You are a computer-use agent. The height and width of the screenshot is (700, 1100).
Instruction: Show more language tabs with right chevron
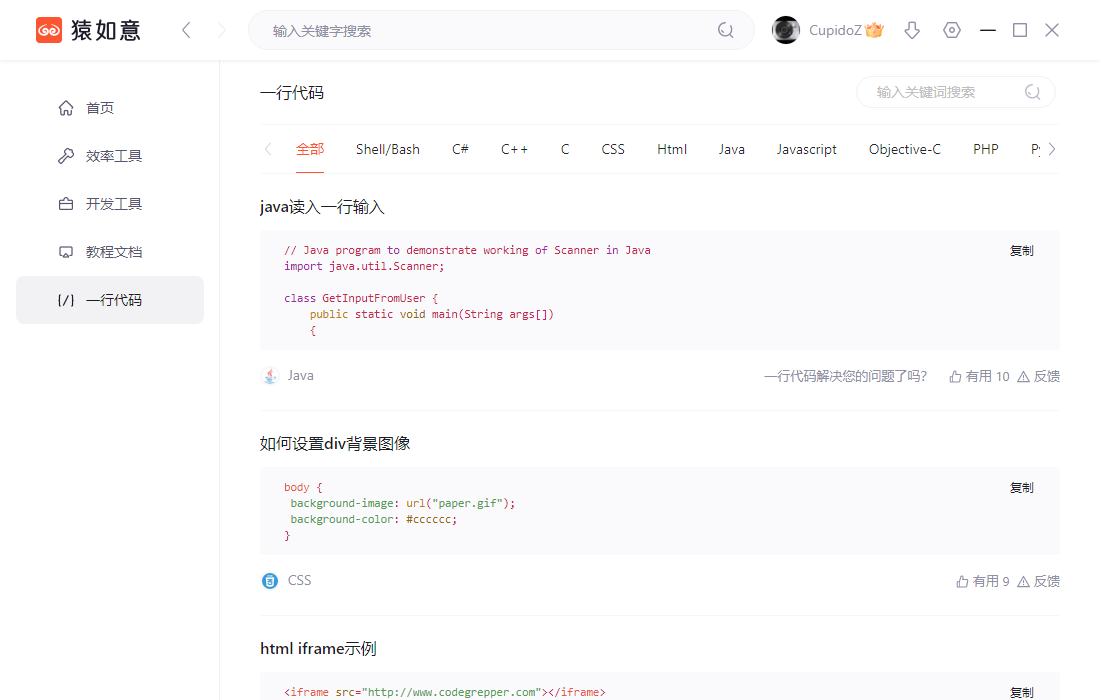1052,149
